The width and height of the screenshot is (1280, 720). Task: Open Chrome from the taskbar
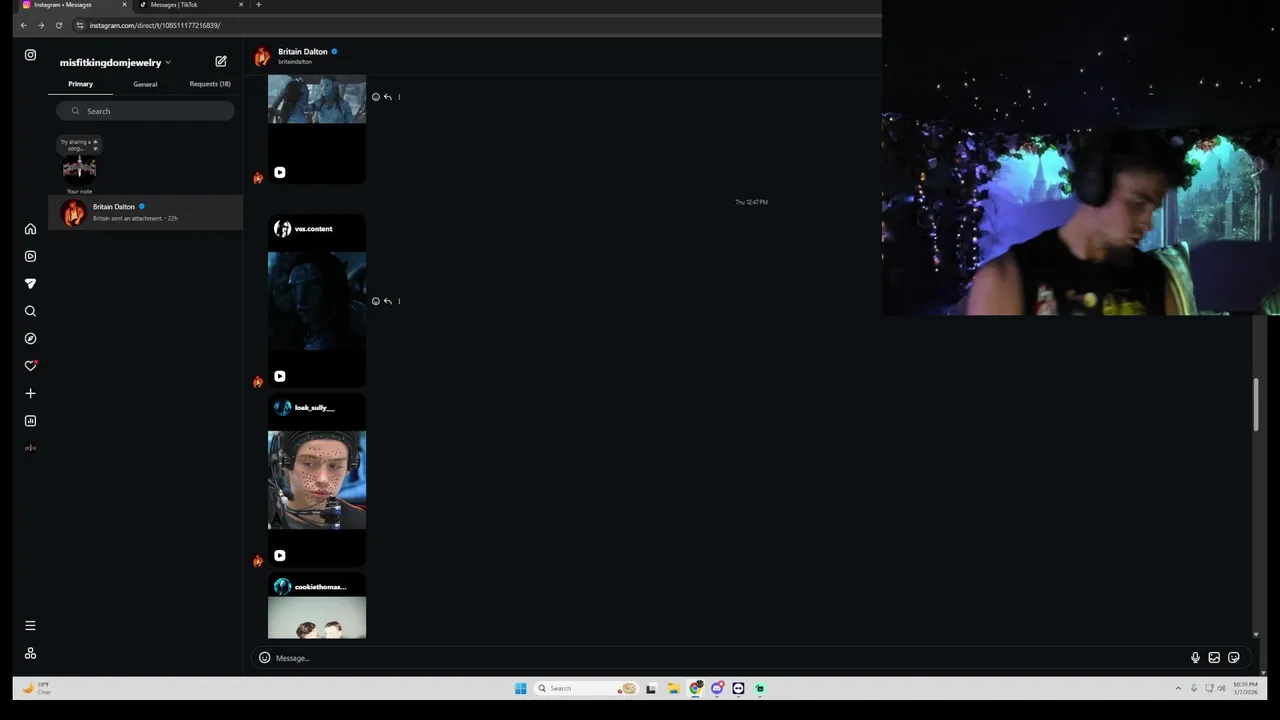point(695,688)
